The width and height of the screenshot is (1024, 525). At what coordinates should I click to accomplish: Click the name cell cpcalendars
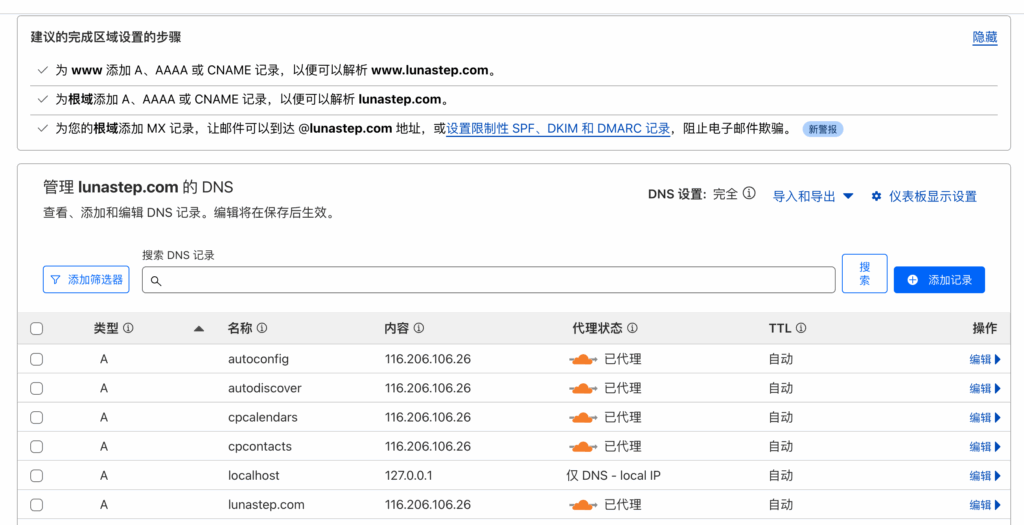(263, 417)
